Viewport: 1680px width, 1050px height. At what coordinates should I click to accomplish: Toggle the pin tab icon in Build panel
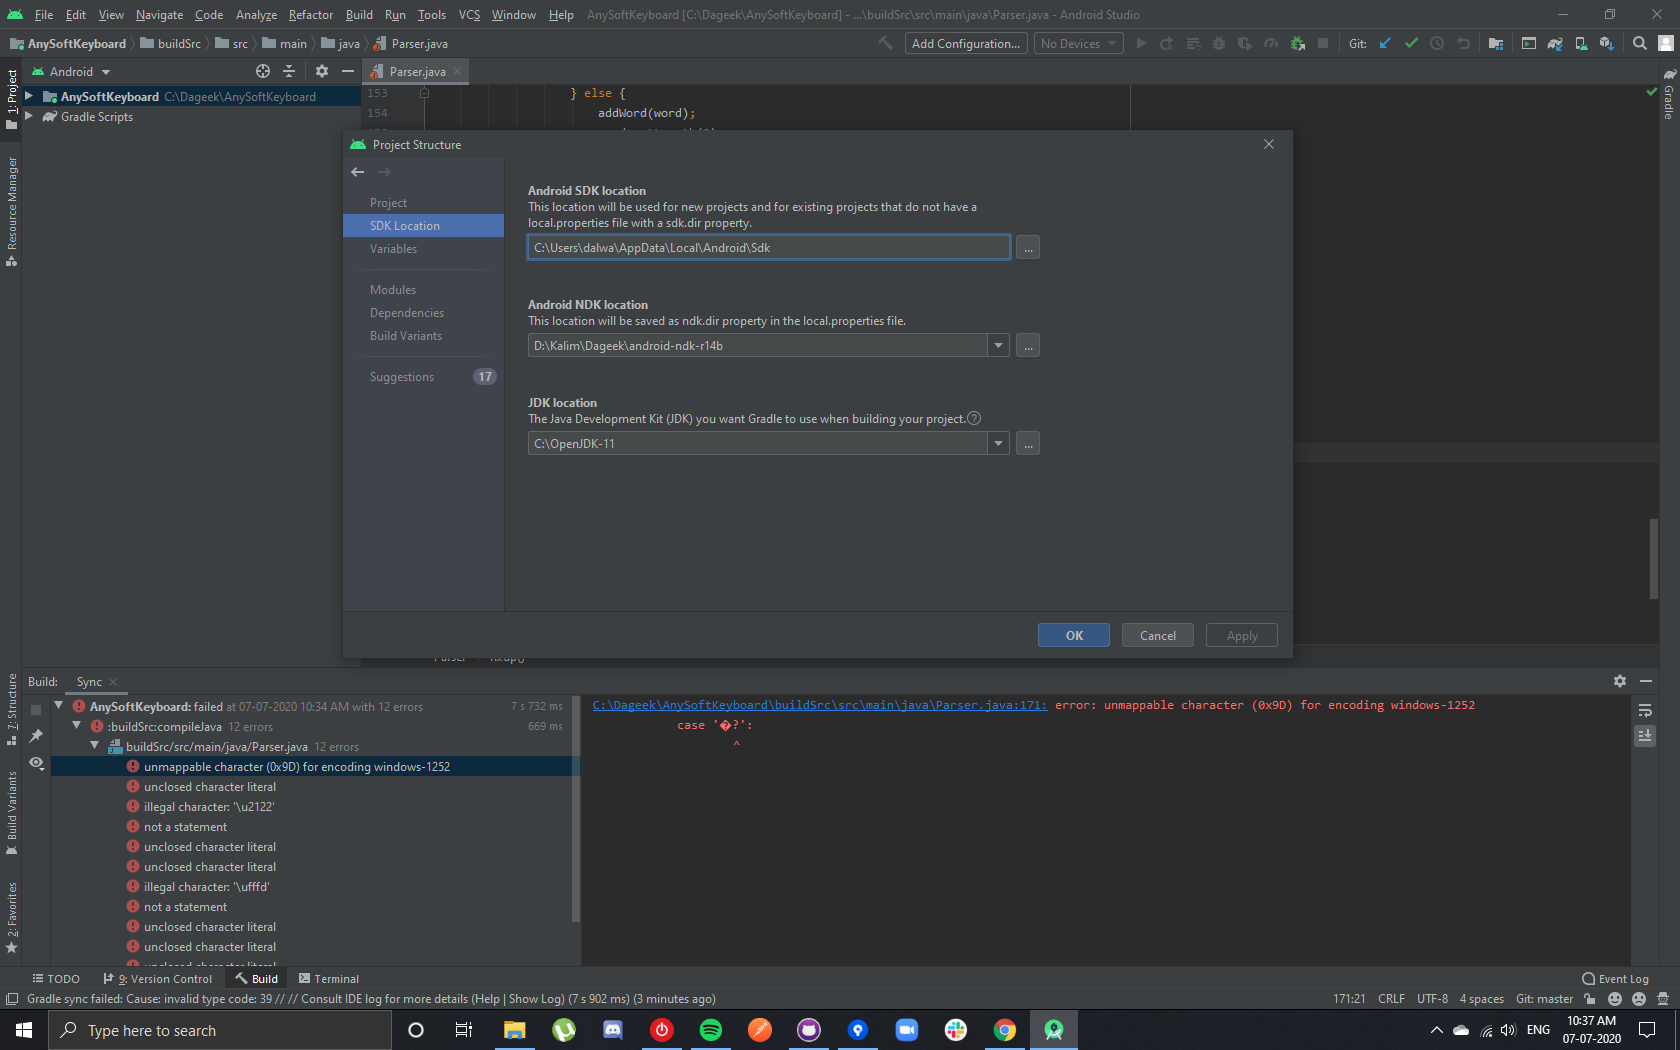click(36, 736)
